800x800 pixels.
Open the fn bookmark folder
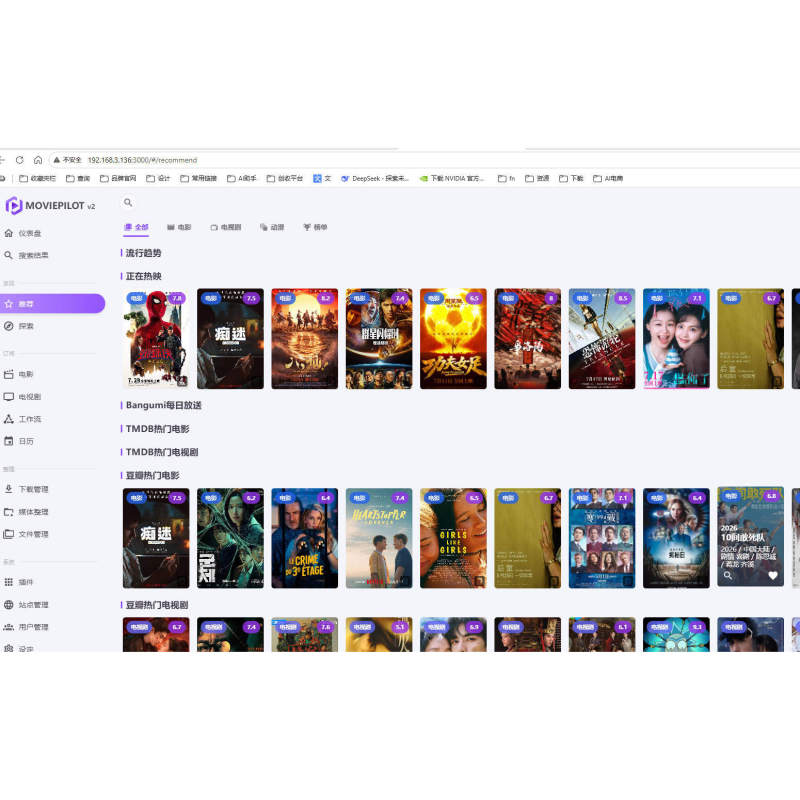(x=507, y=179)
